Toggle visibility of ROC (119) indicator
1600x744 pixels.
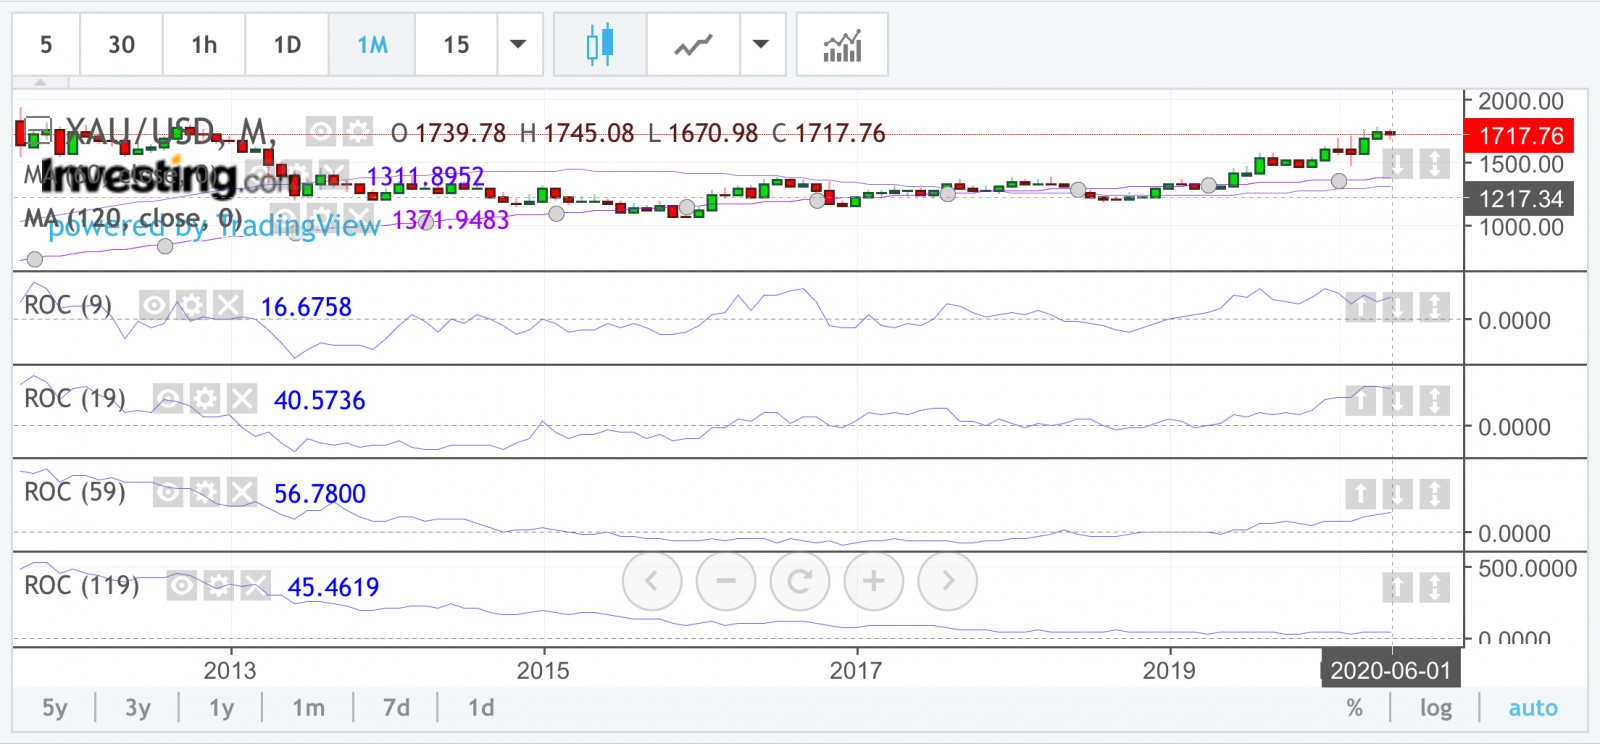pos(181,585)
